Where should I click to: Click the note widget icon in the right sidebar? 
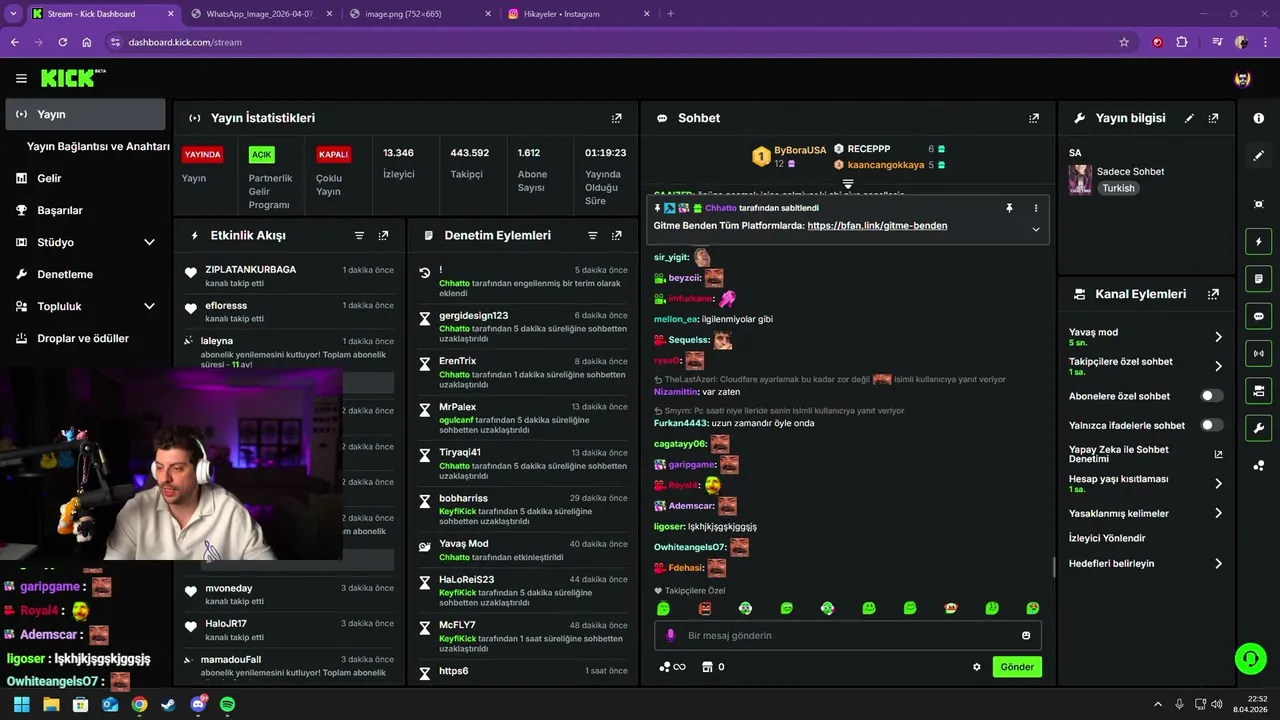(1259, 278)
